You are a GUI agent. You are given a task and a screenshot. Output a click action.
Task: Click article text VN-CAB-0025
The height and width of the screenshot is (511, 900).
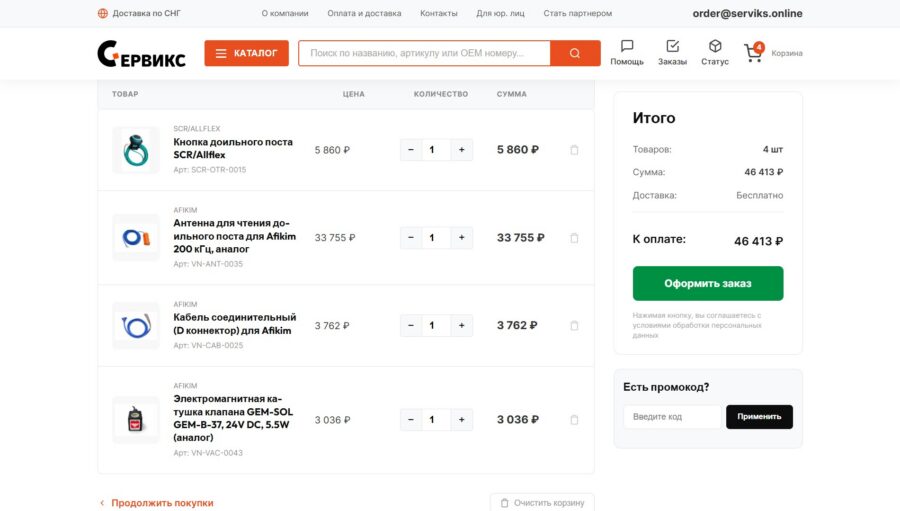pos(217,346)
